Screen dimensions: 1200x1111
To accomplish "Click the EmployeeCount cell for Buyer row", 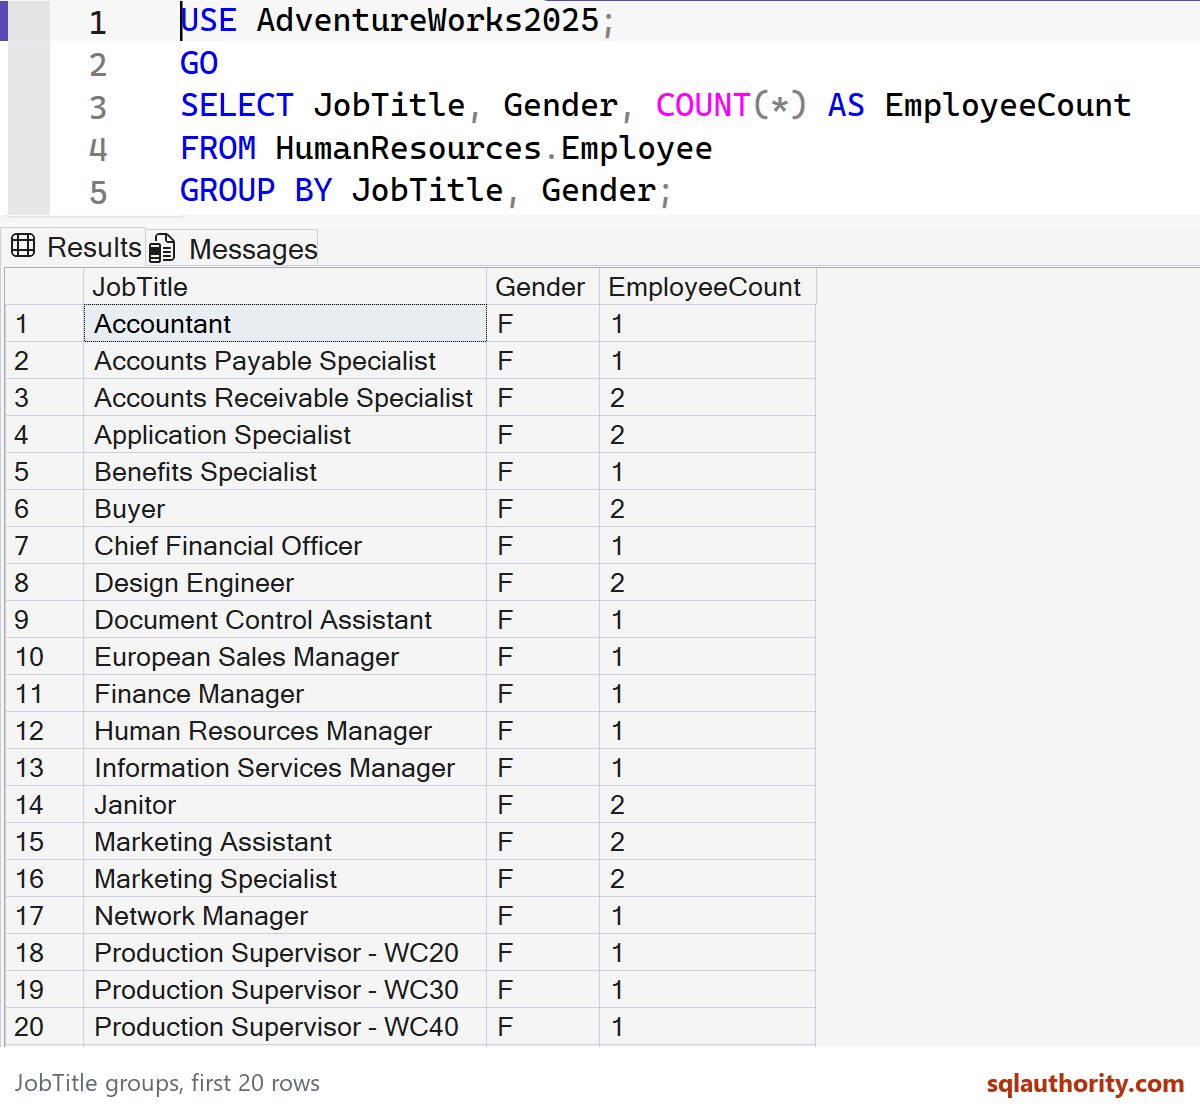I will pos(708,509).
